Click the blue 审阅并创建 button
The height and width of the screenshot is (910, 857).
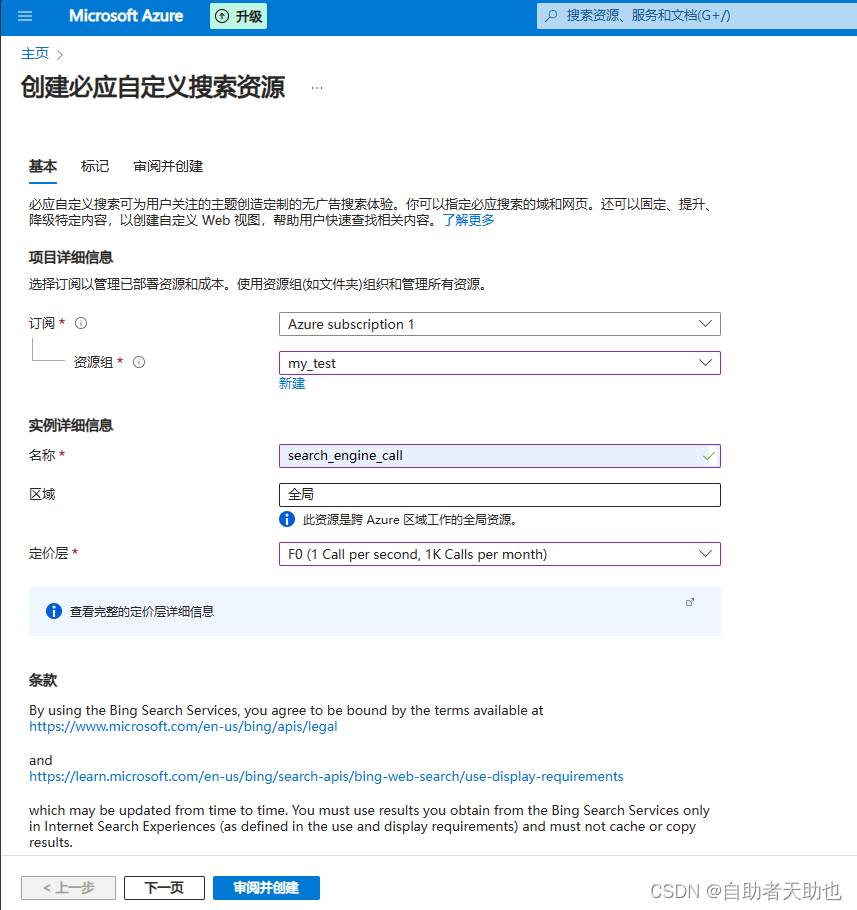pos(266,887)
